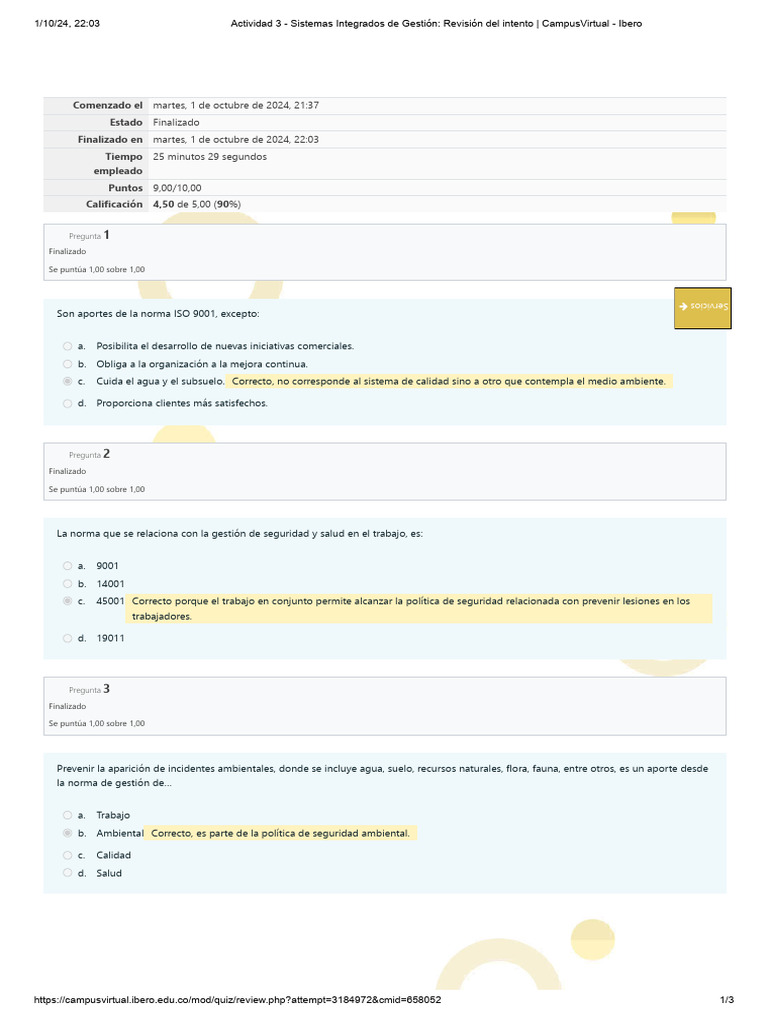
Task: Select radio c 'Cuida el agua y el subsuelo'
Action: [67, 381]
